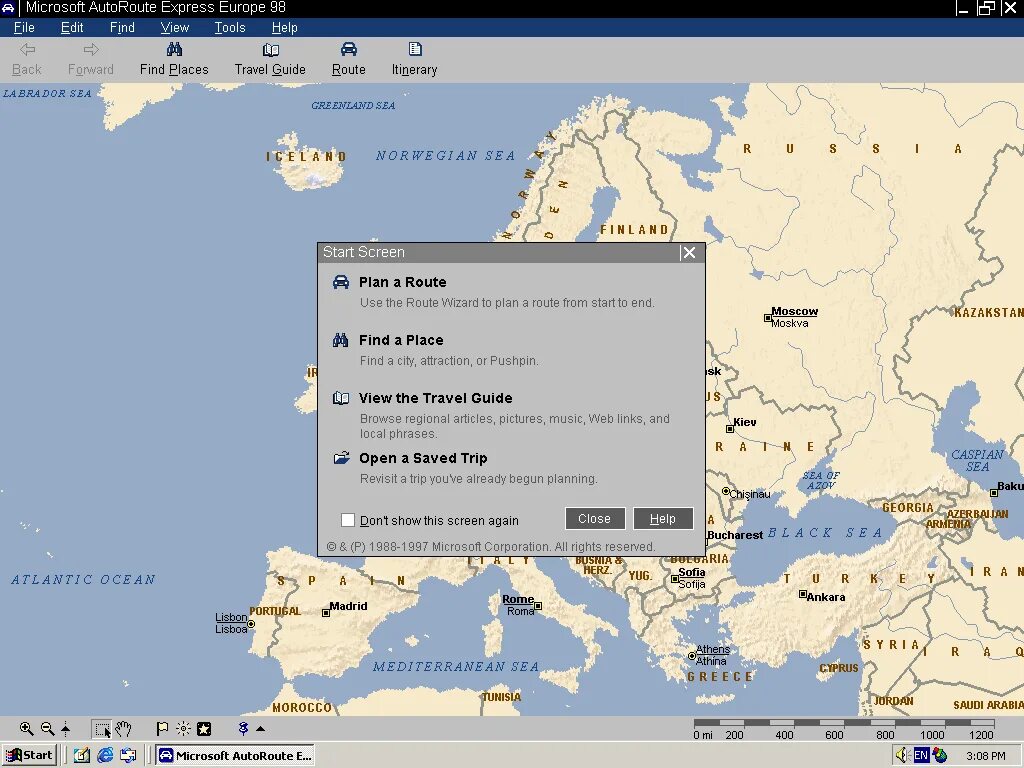Click the AutoRoute car icon in title bar
This screenshot has height=768, width=1024.
8,8
